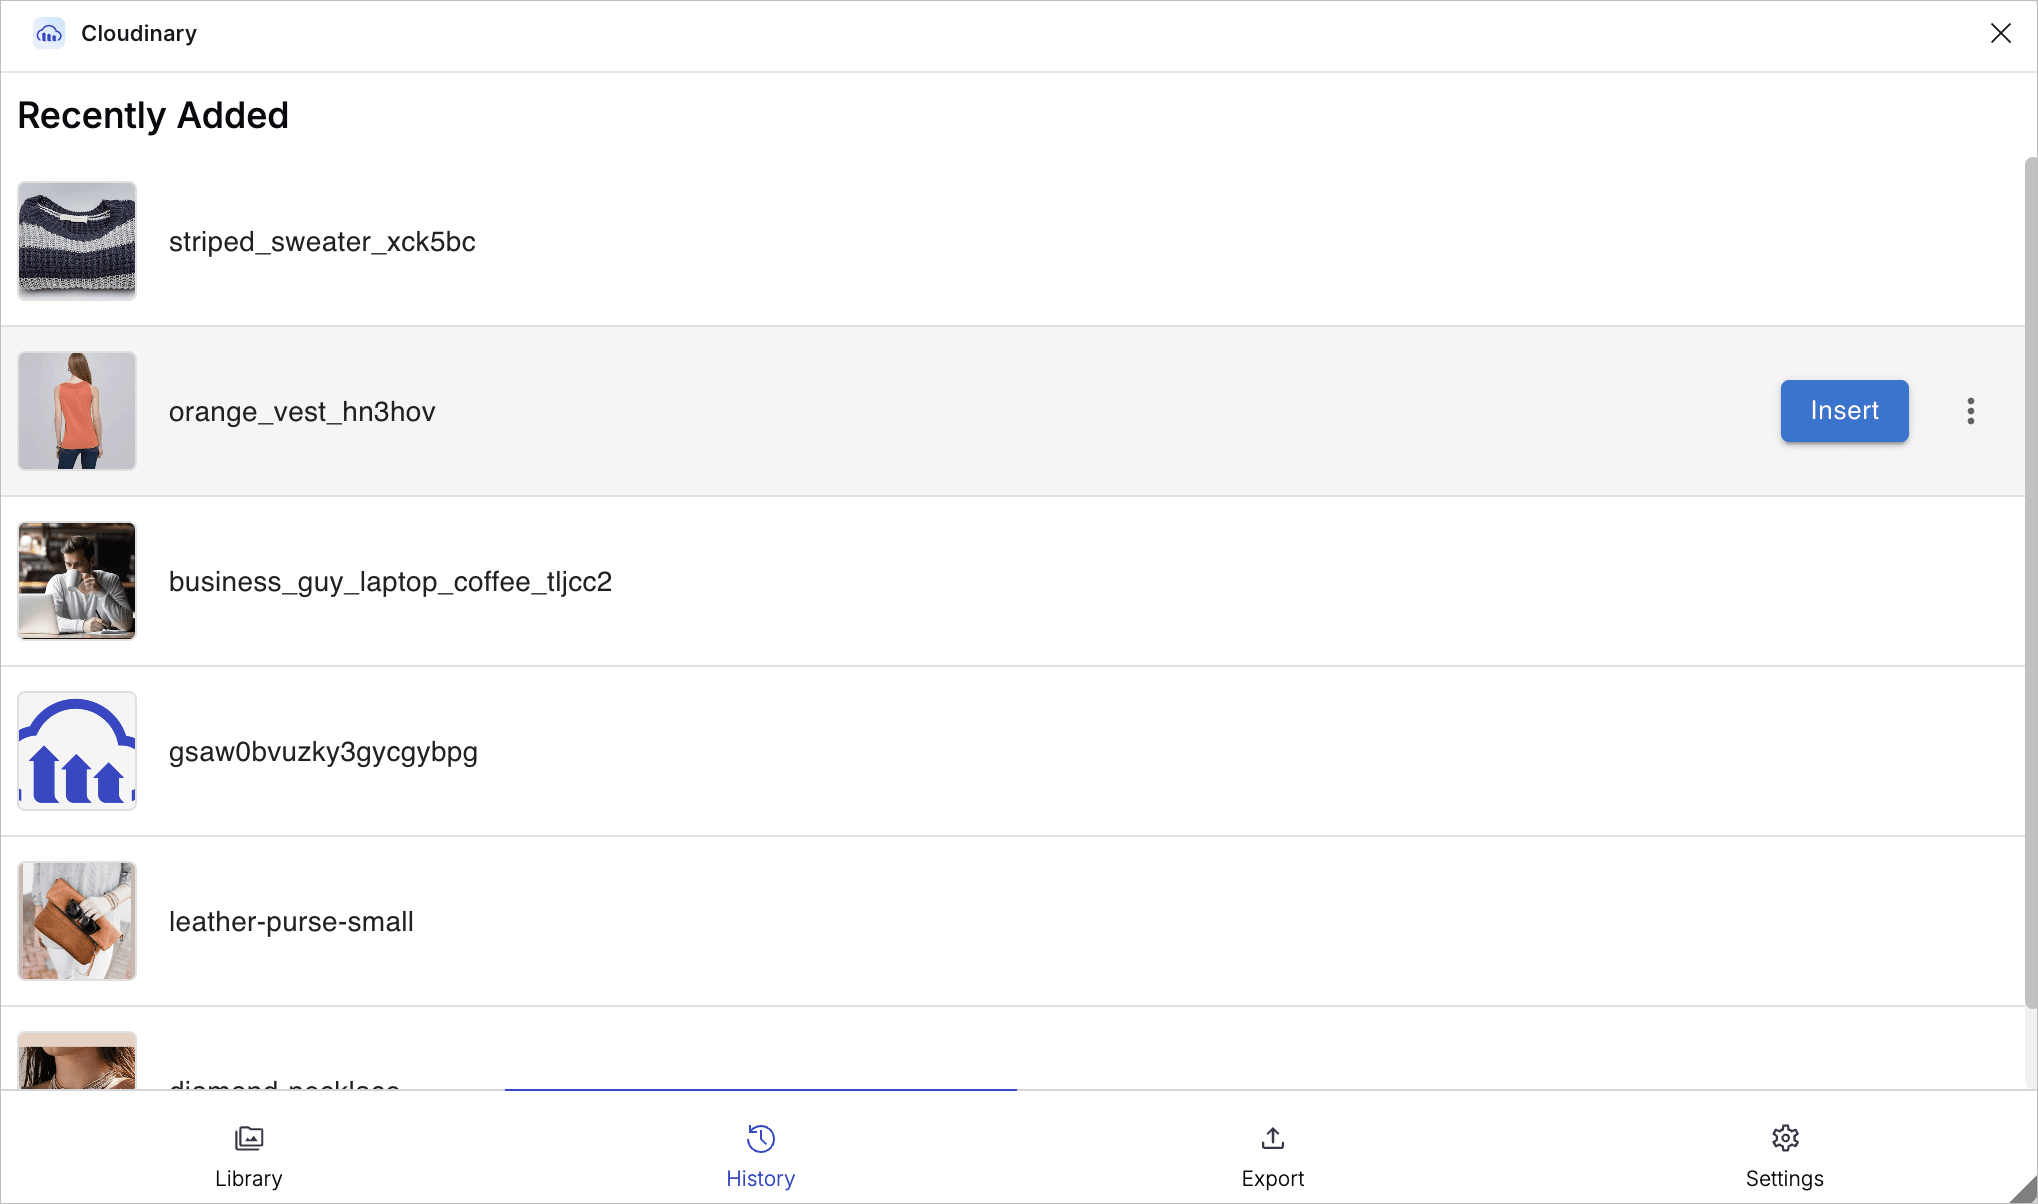
Task: Click the vertical scrollbar of the asset list
Action: click(2030, 580)
